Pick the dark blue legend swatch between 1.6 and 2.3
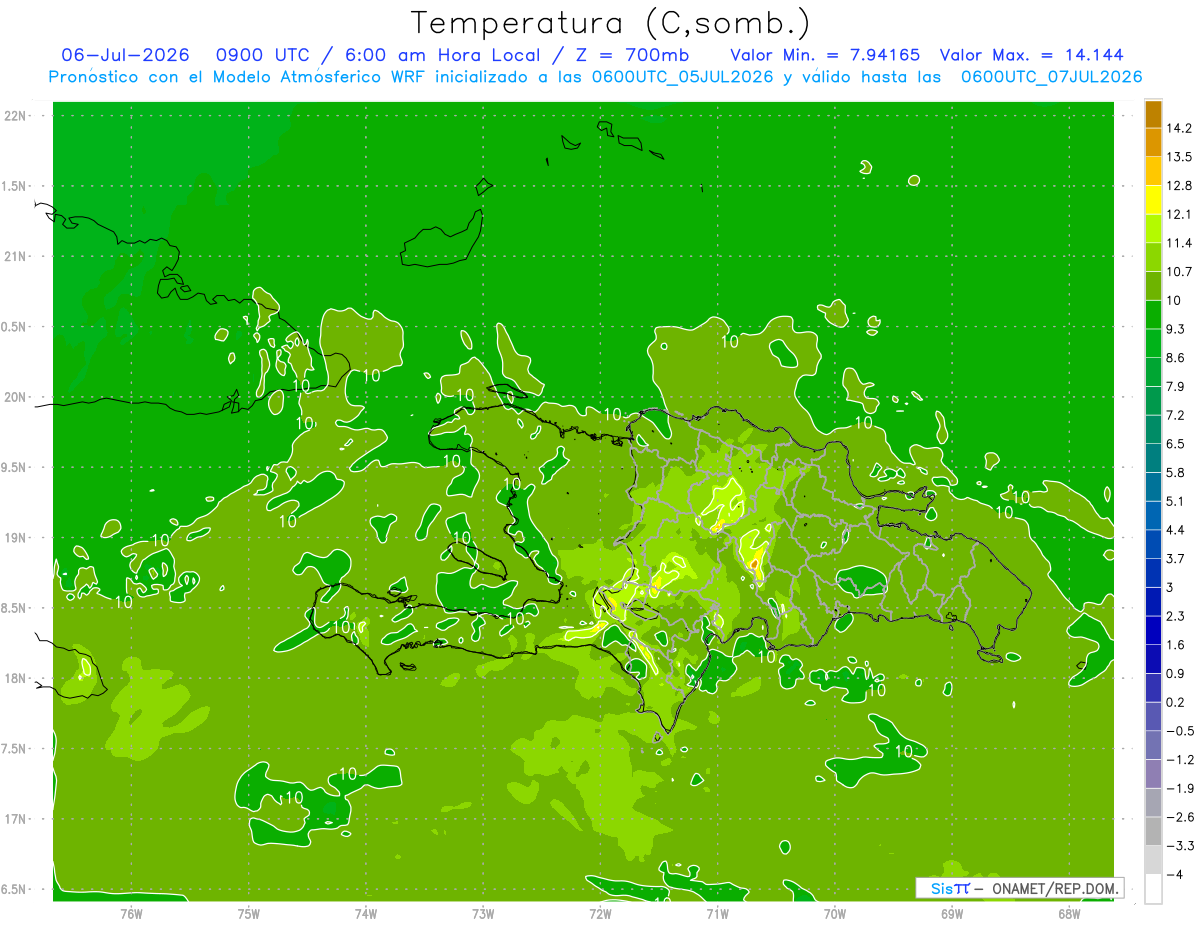Viewport: 1200px width, 927px height. point(1153,630)
